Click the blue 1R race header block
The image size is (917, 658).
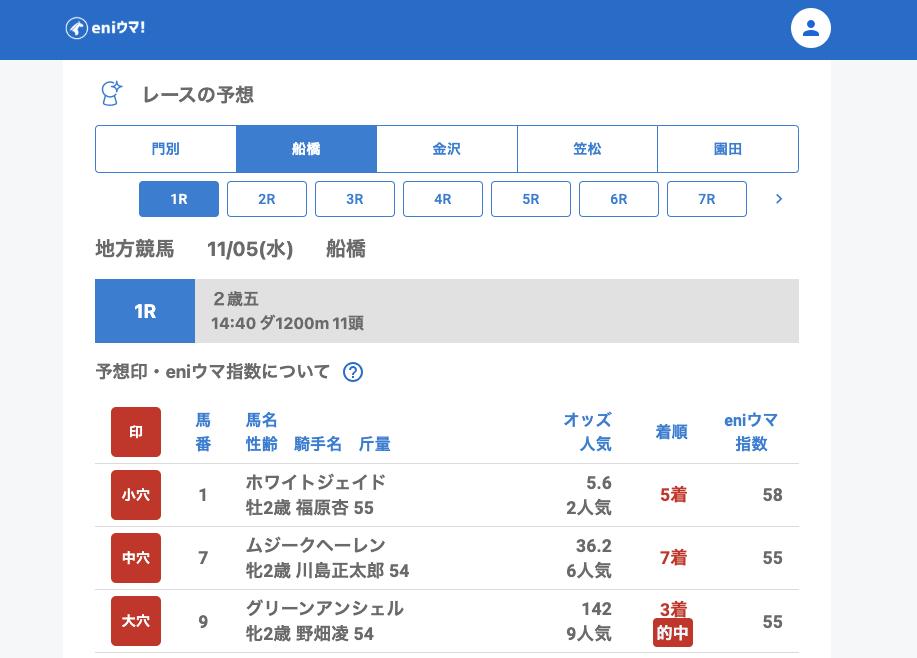point(145,311)
